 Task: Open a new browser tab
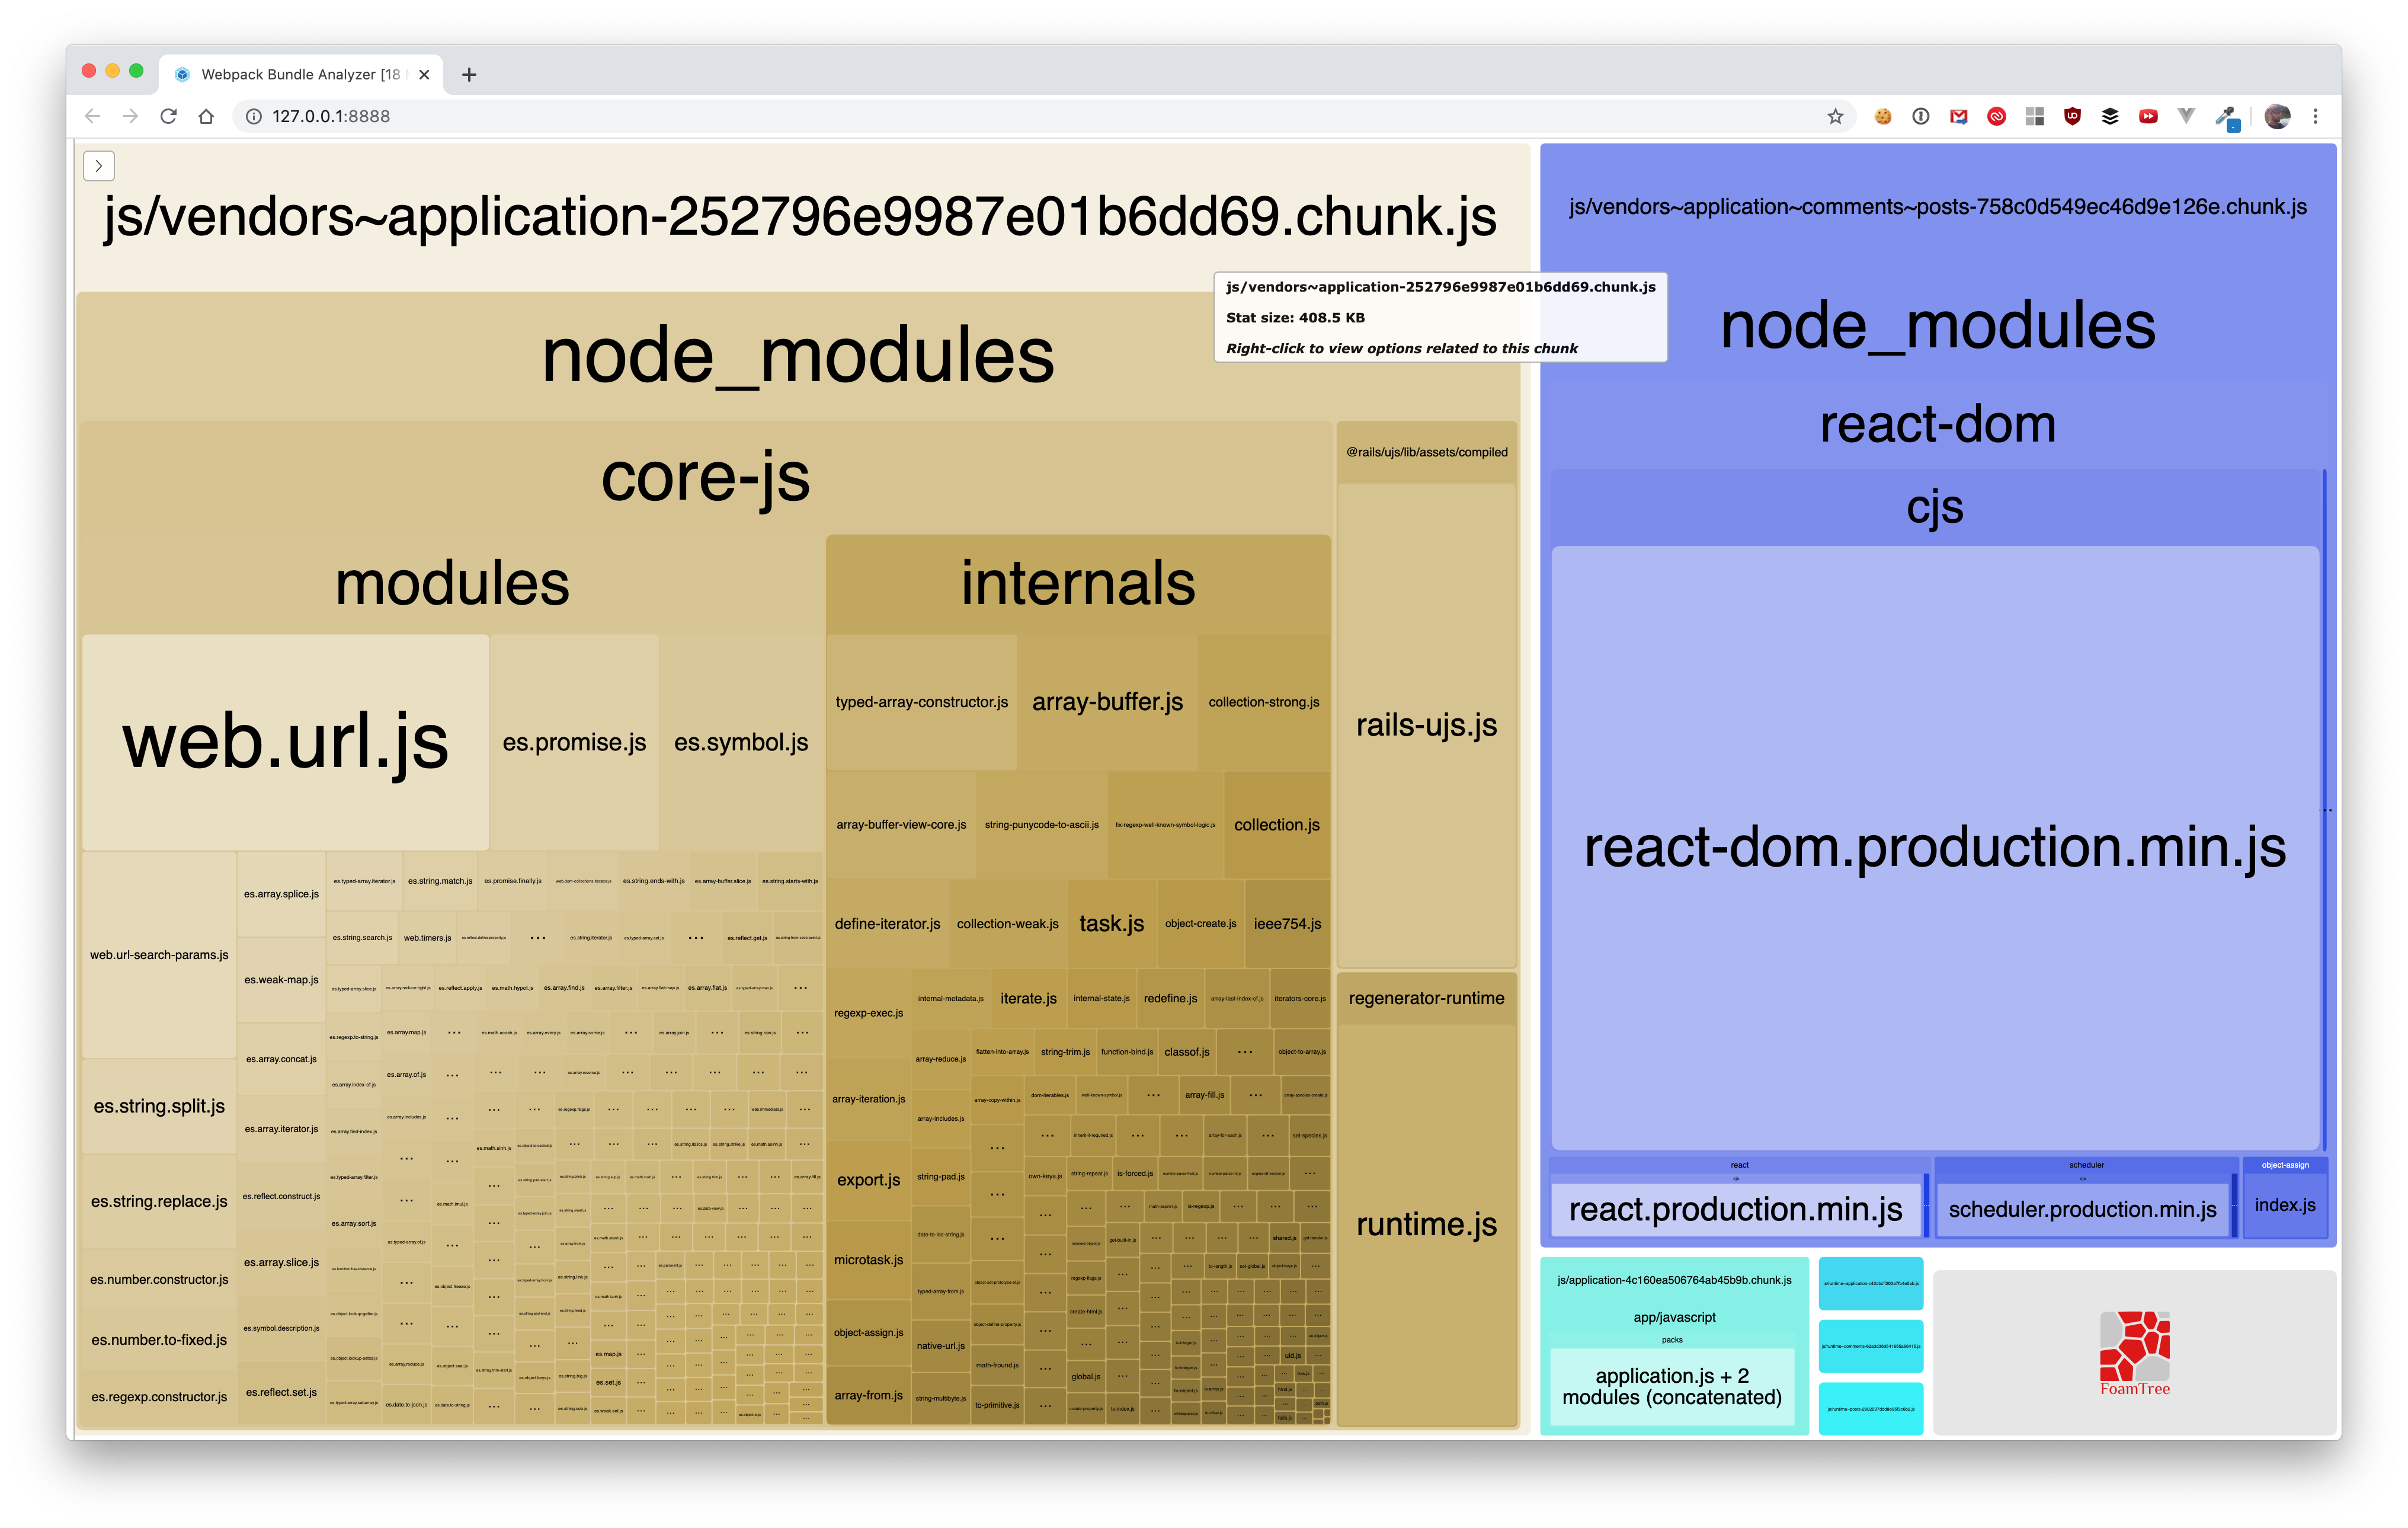[x=469, y=74]
